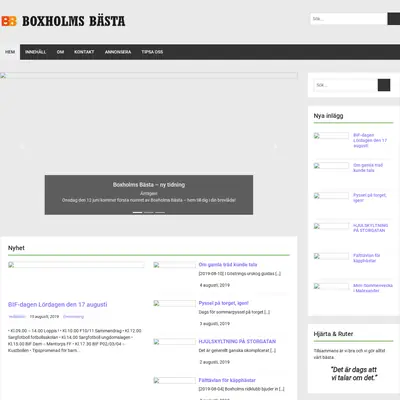Image resolution: width=400 pixels, height=400 pixels.
Task: Click thumbnail beside Pyssel på torget in Nyhet
Action: point(174,303)
